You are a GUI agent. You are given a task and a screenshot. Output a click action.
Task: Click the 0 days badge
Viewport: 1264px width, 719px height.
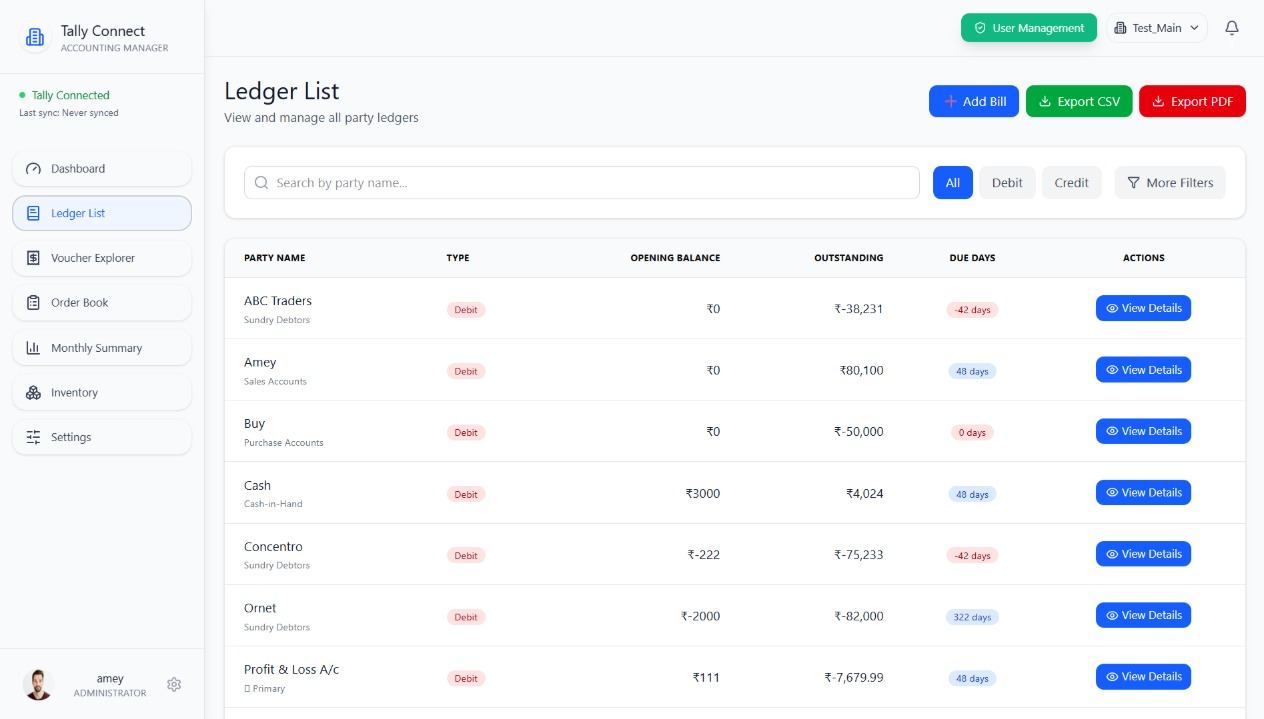(x=972, y=433)
